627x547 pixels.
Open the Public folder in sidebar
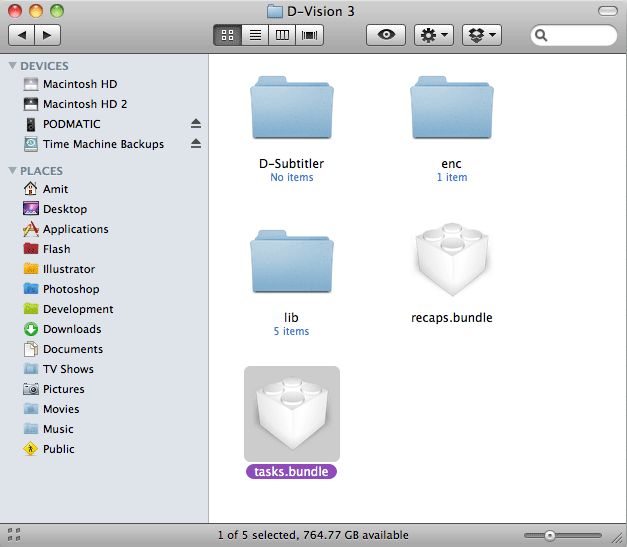coord(104,449)
